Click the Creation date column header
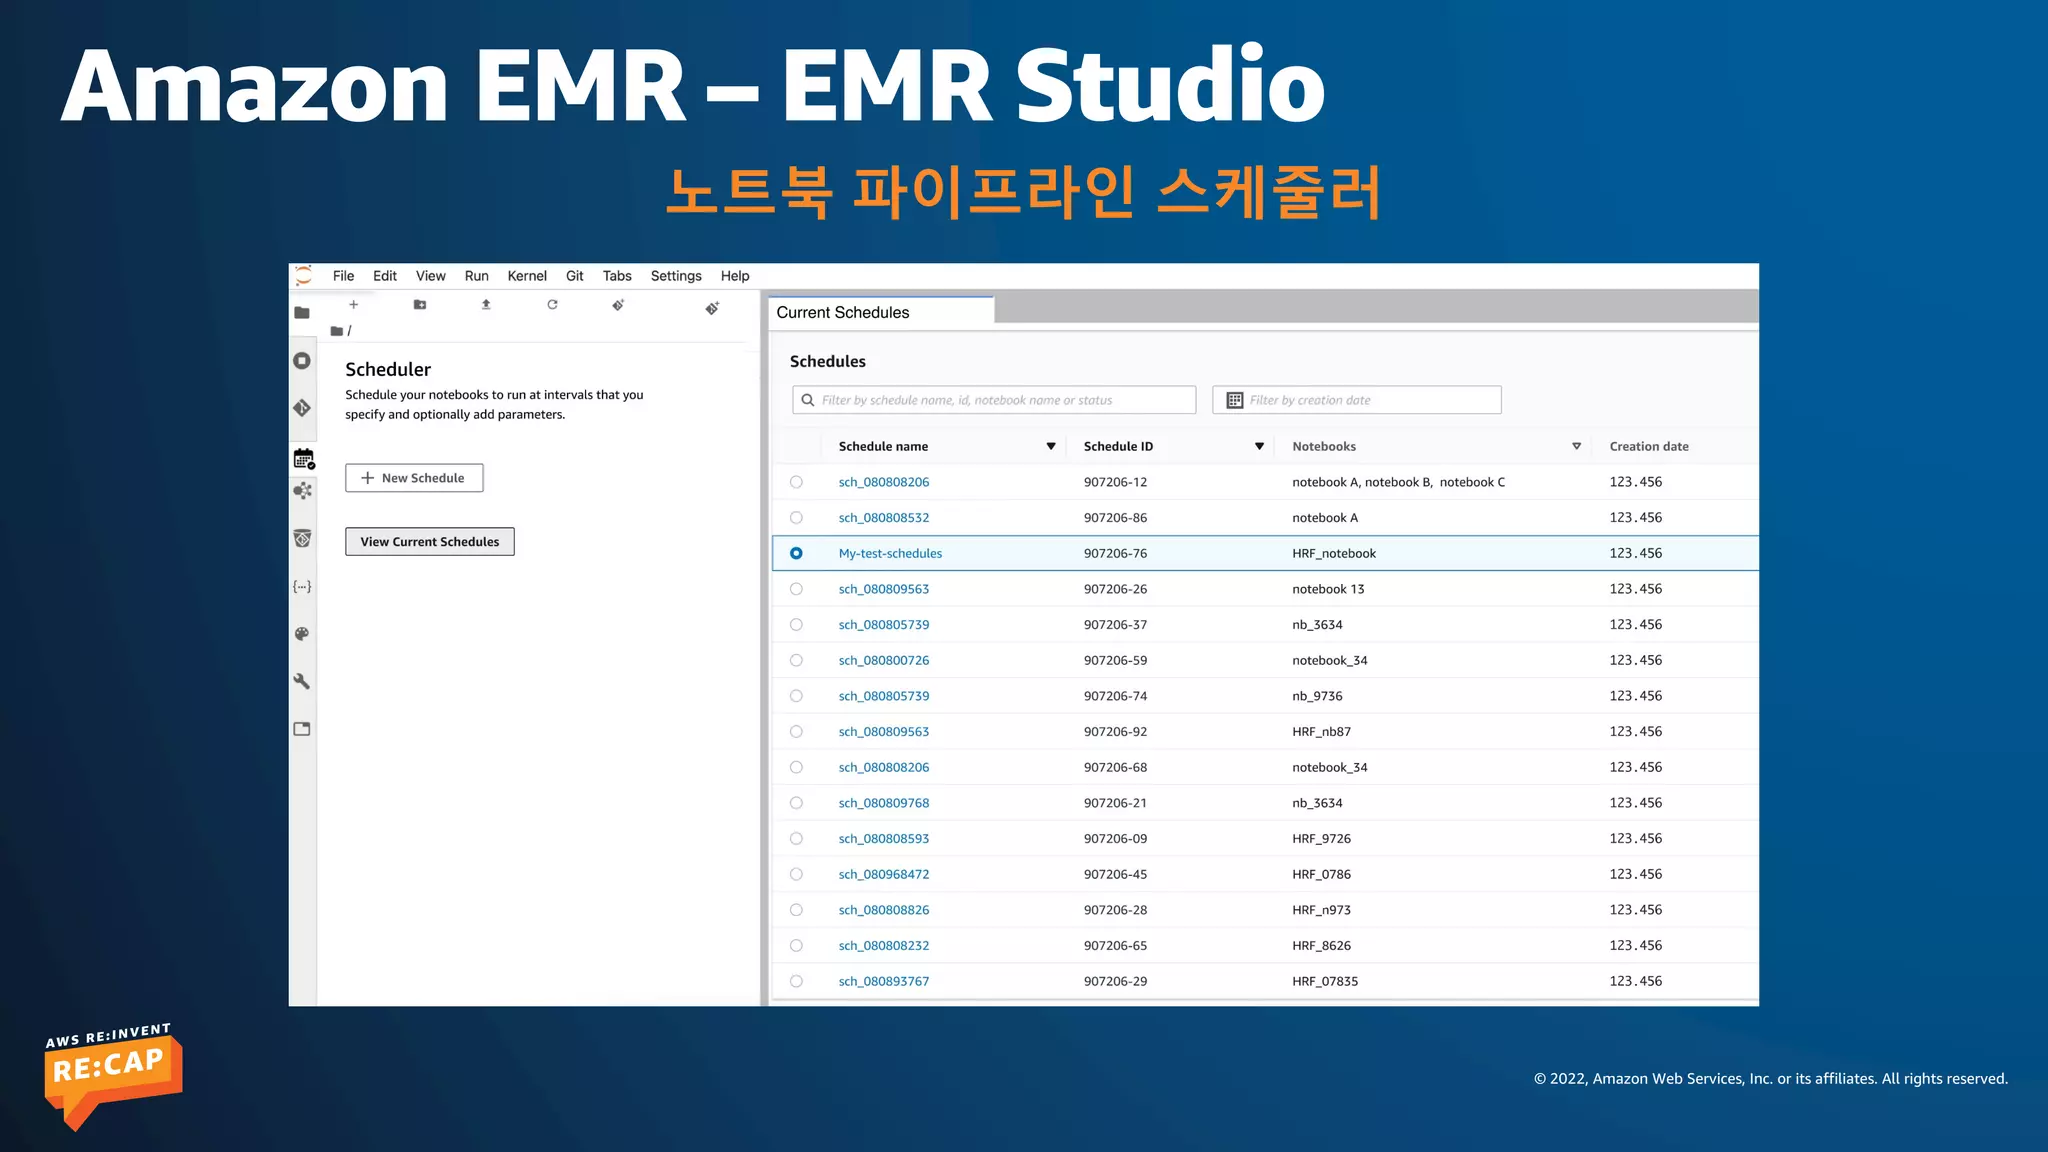This screenshot has width=2048, height=1152. click(x=1649, y=447)
